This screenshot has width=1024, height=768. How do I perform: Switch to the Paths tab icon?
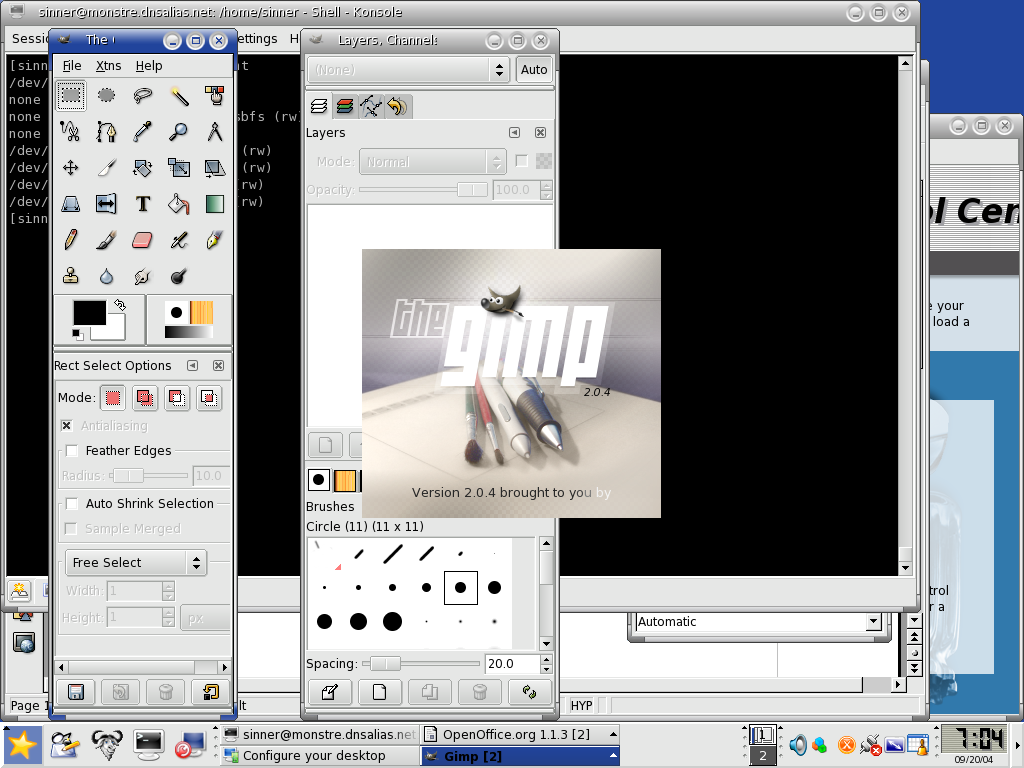[371, 106]
